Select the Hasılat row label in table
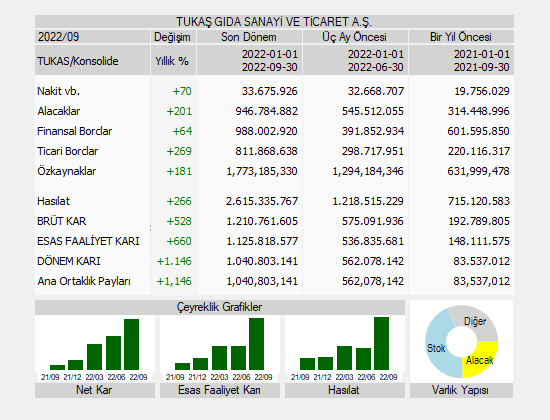 (54, 201)
